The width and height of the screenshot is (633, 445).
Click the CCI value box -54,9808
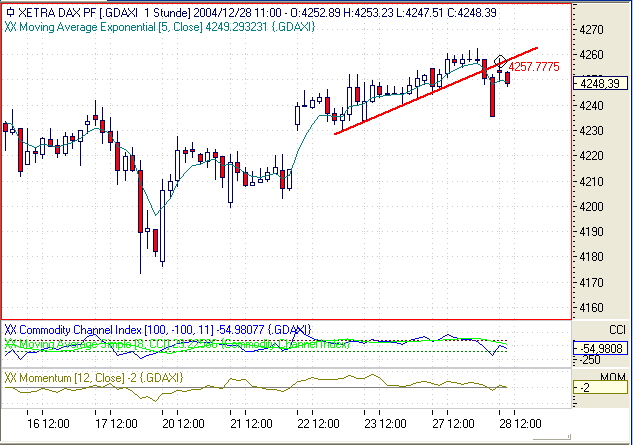[x=600, y=348]
